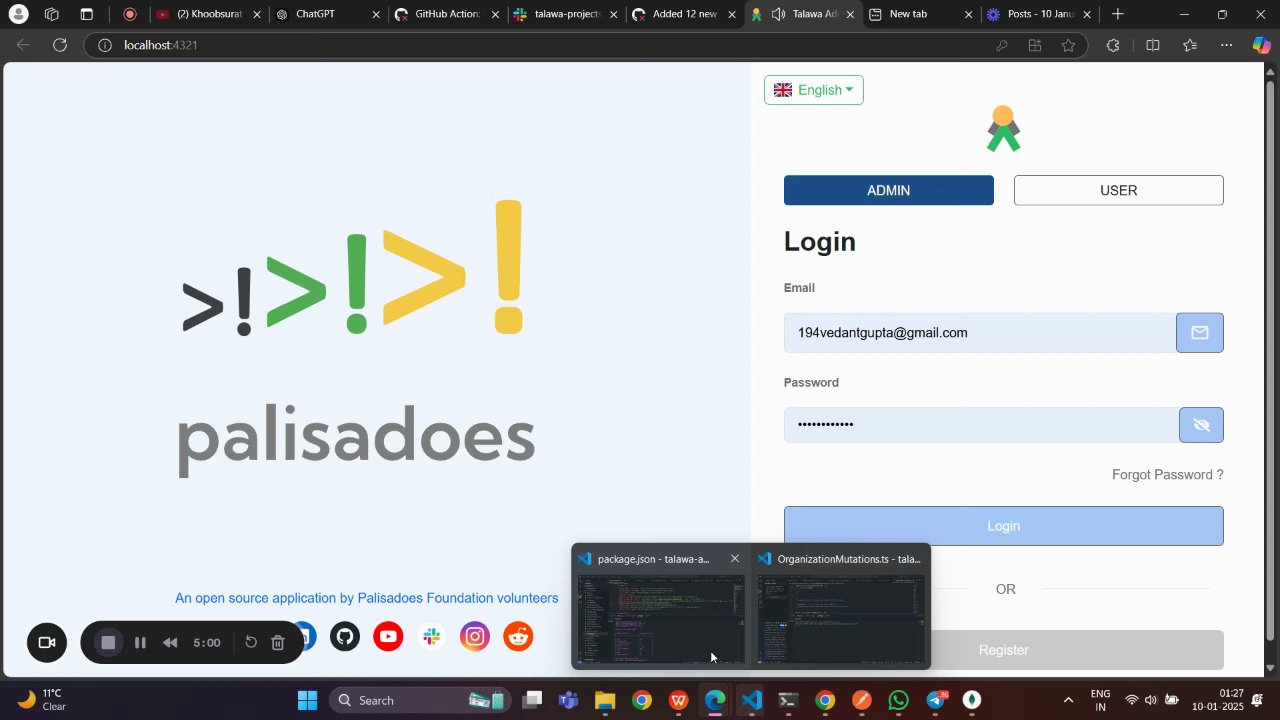
Task: Switch to the New tab tab
Action: (920, 15)
